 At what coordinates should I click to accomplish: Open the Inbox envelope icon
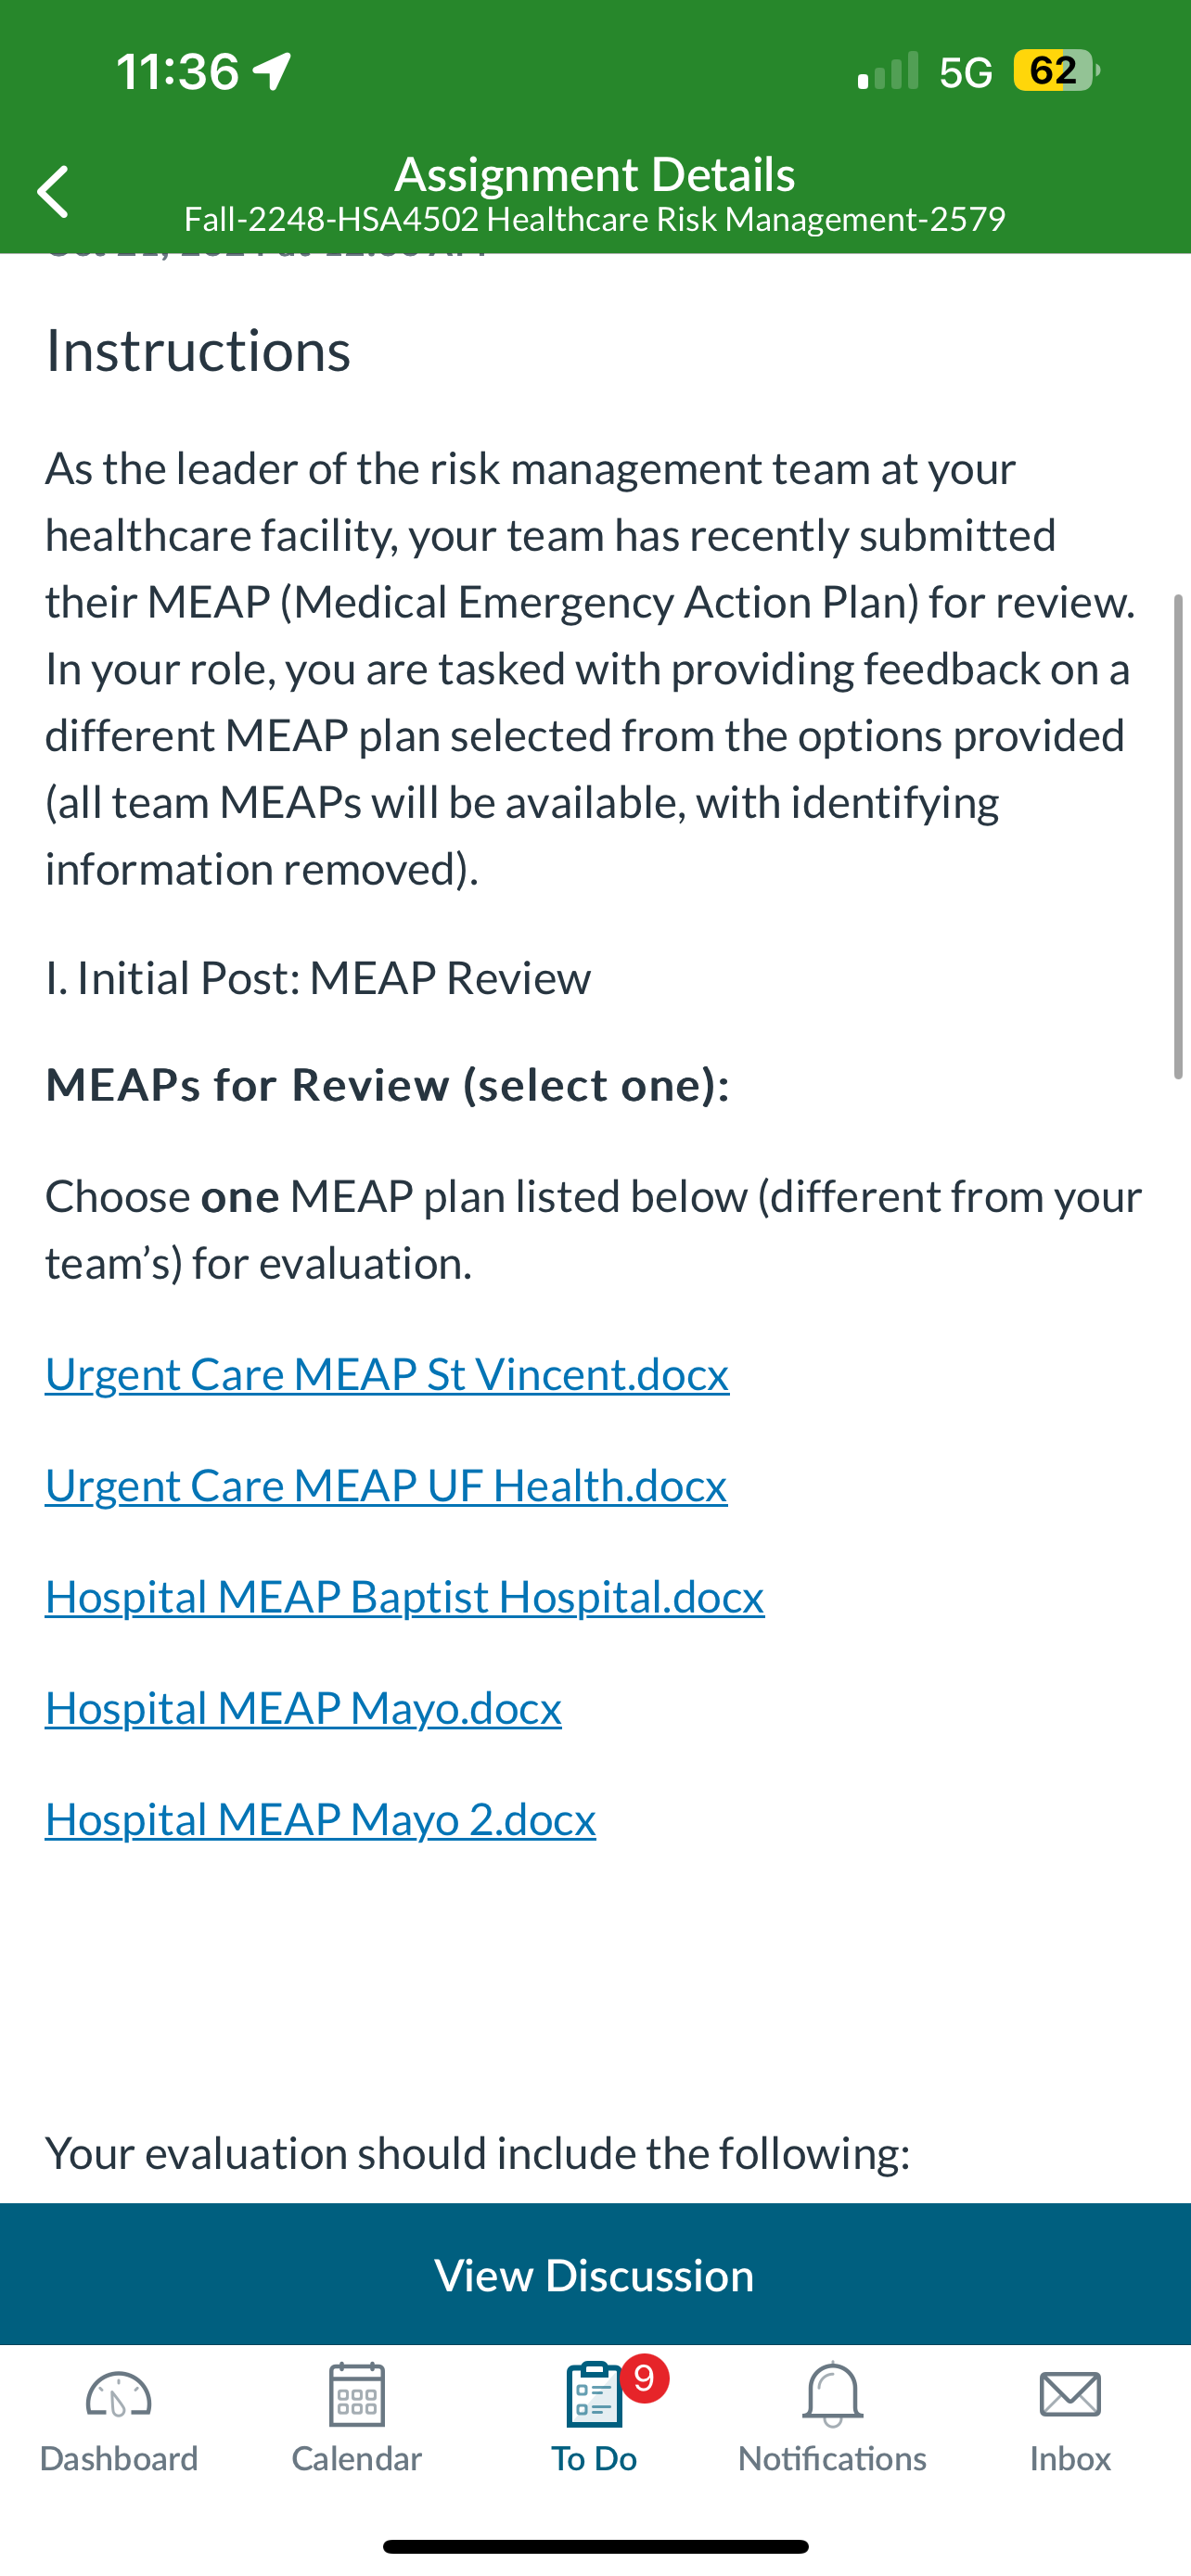point(1070,2395)
